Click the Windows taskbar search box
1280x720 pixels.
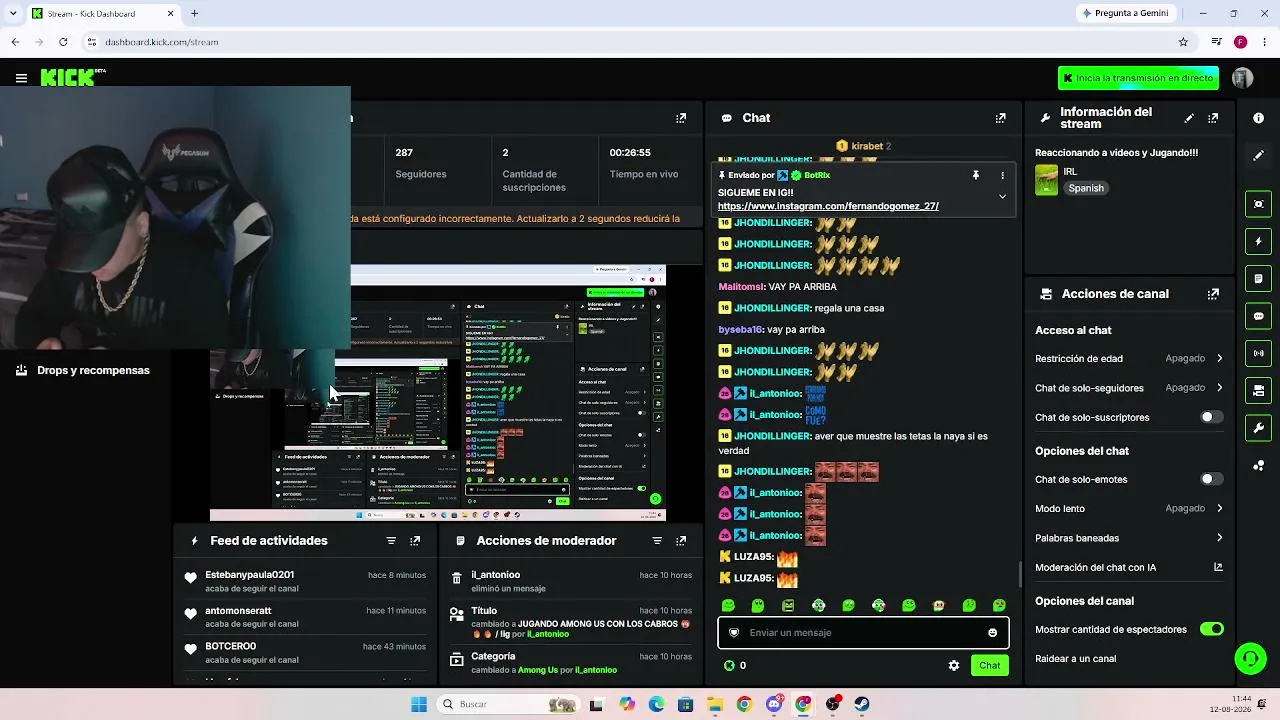tap(509, 704)
